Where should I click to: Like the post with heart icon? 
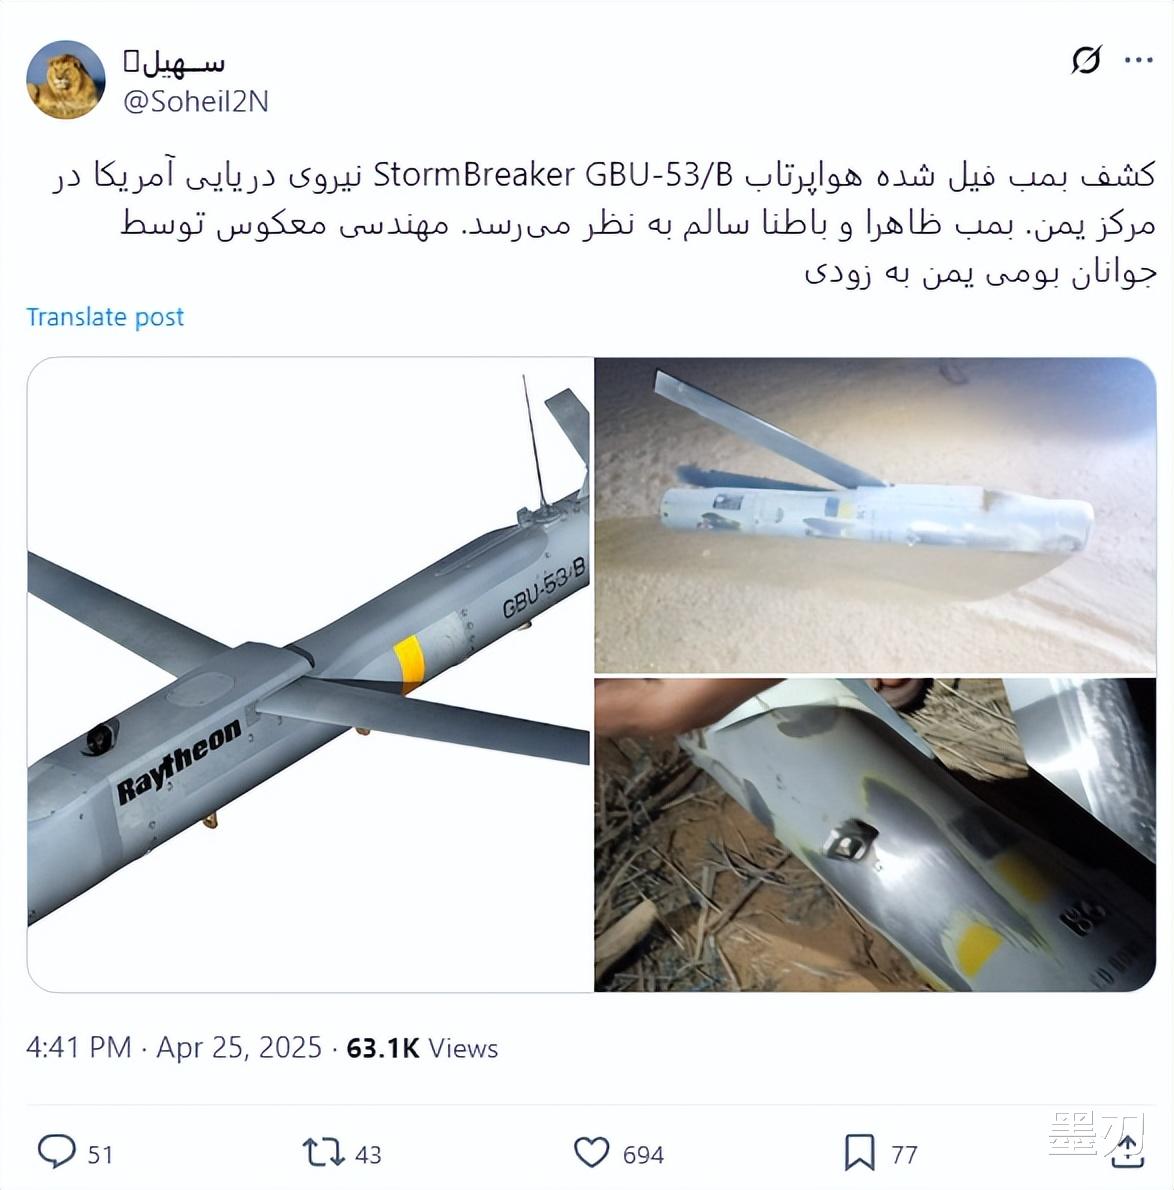point(591,1153)
